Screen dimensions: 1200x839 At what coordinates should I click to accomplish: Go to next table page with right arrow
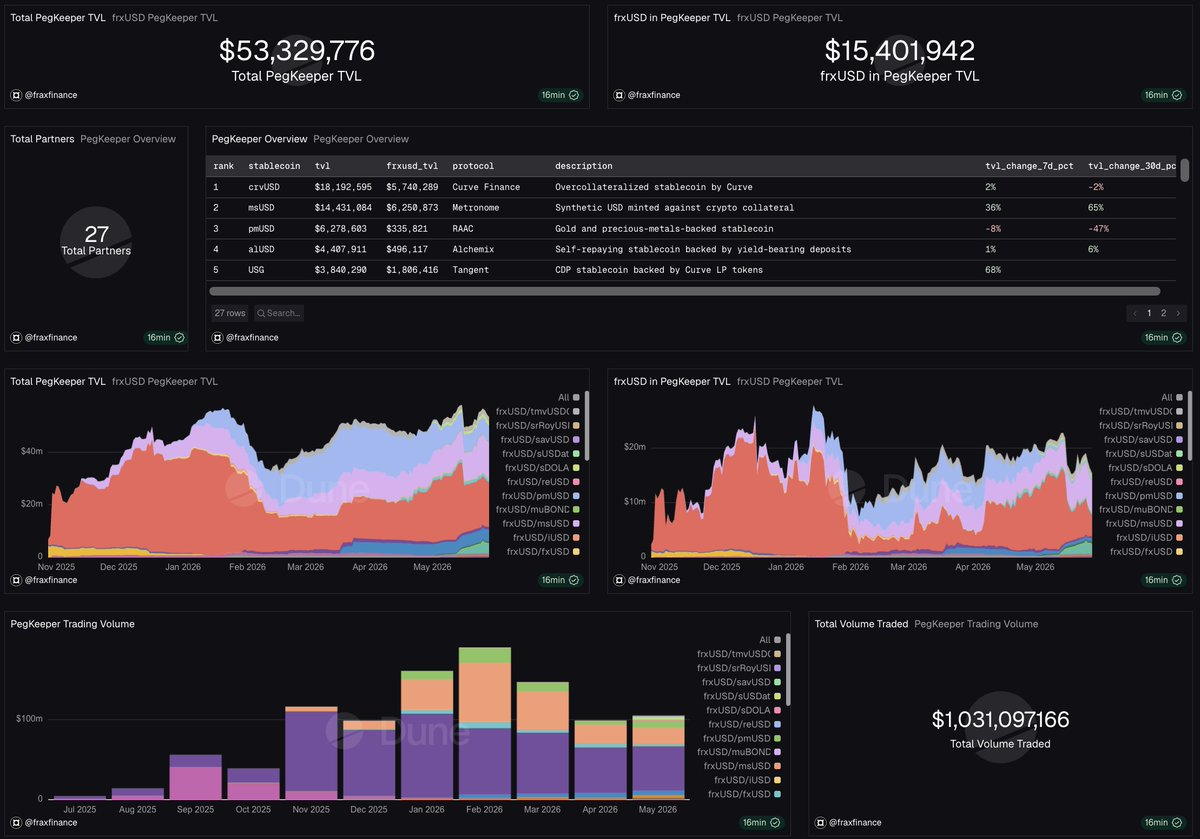1178,313
